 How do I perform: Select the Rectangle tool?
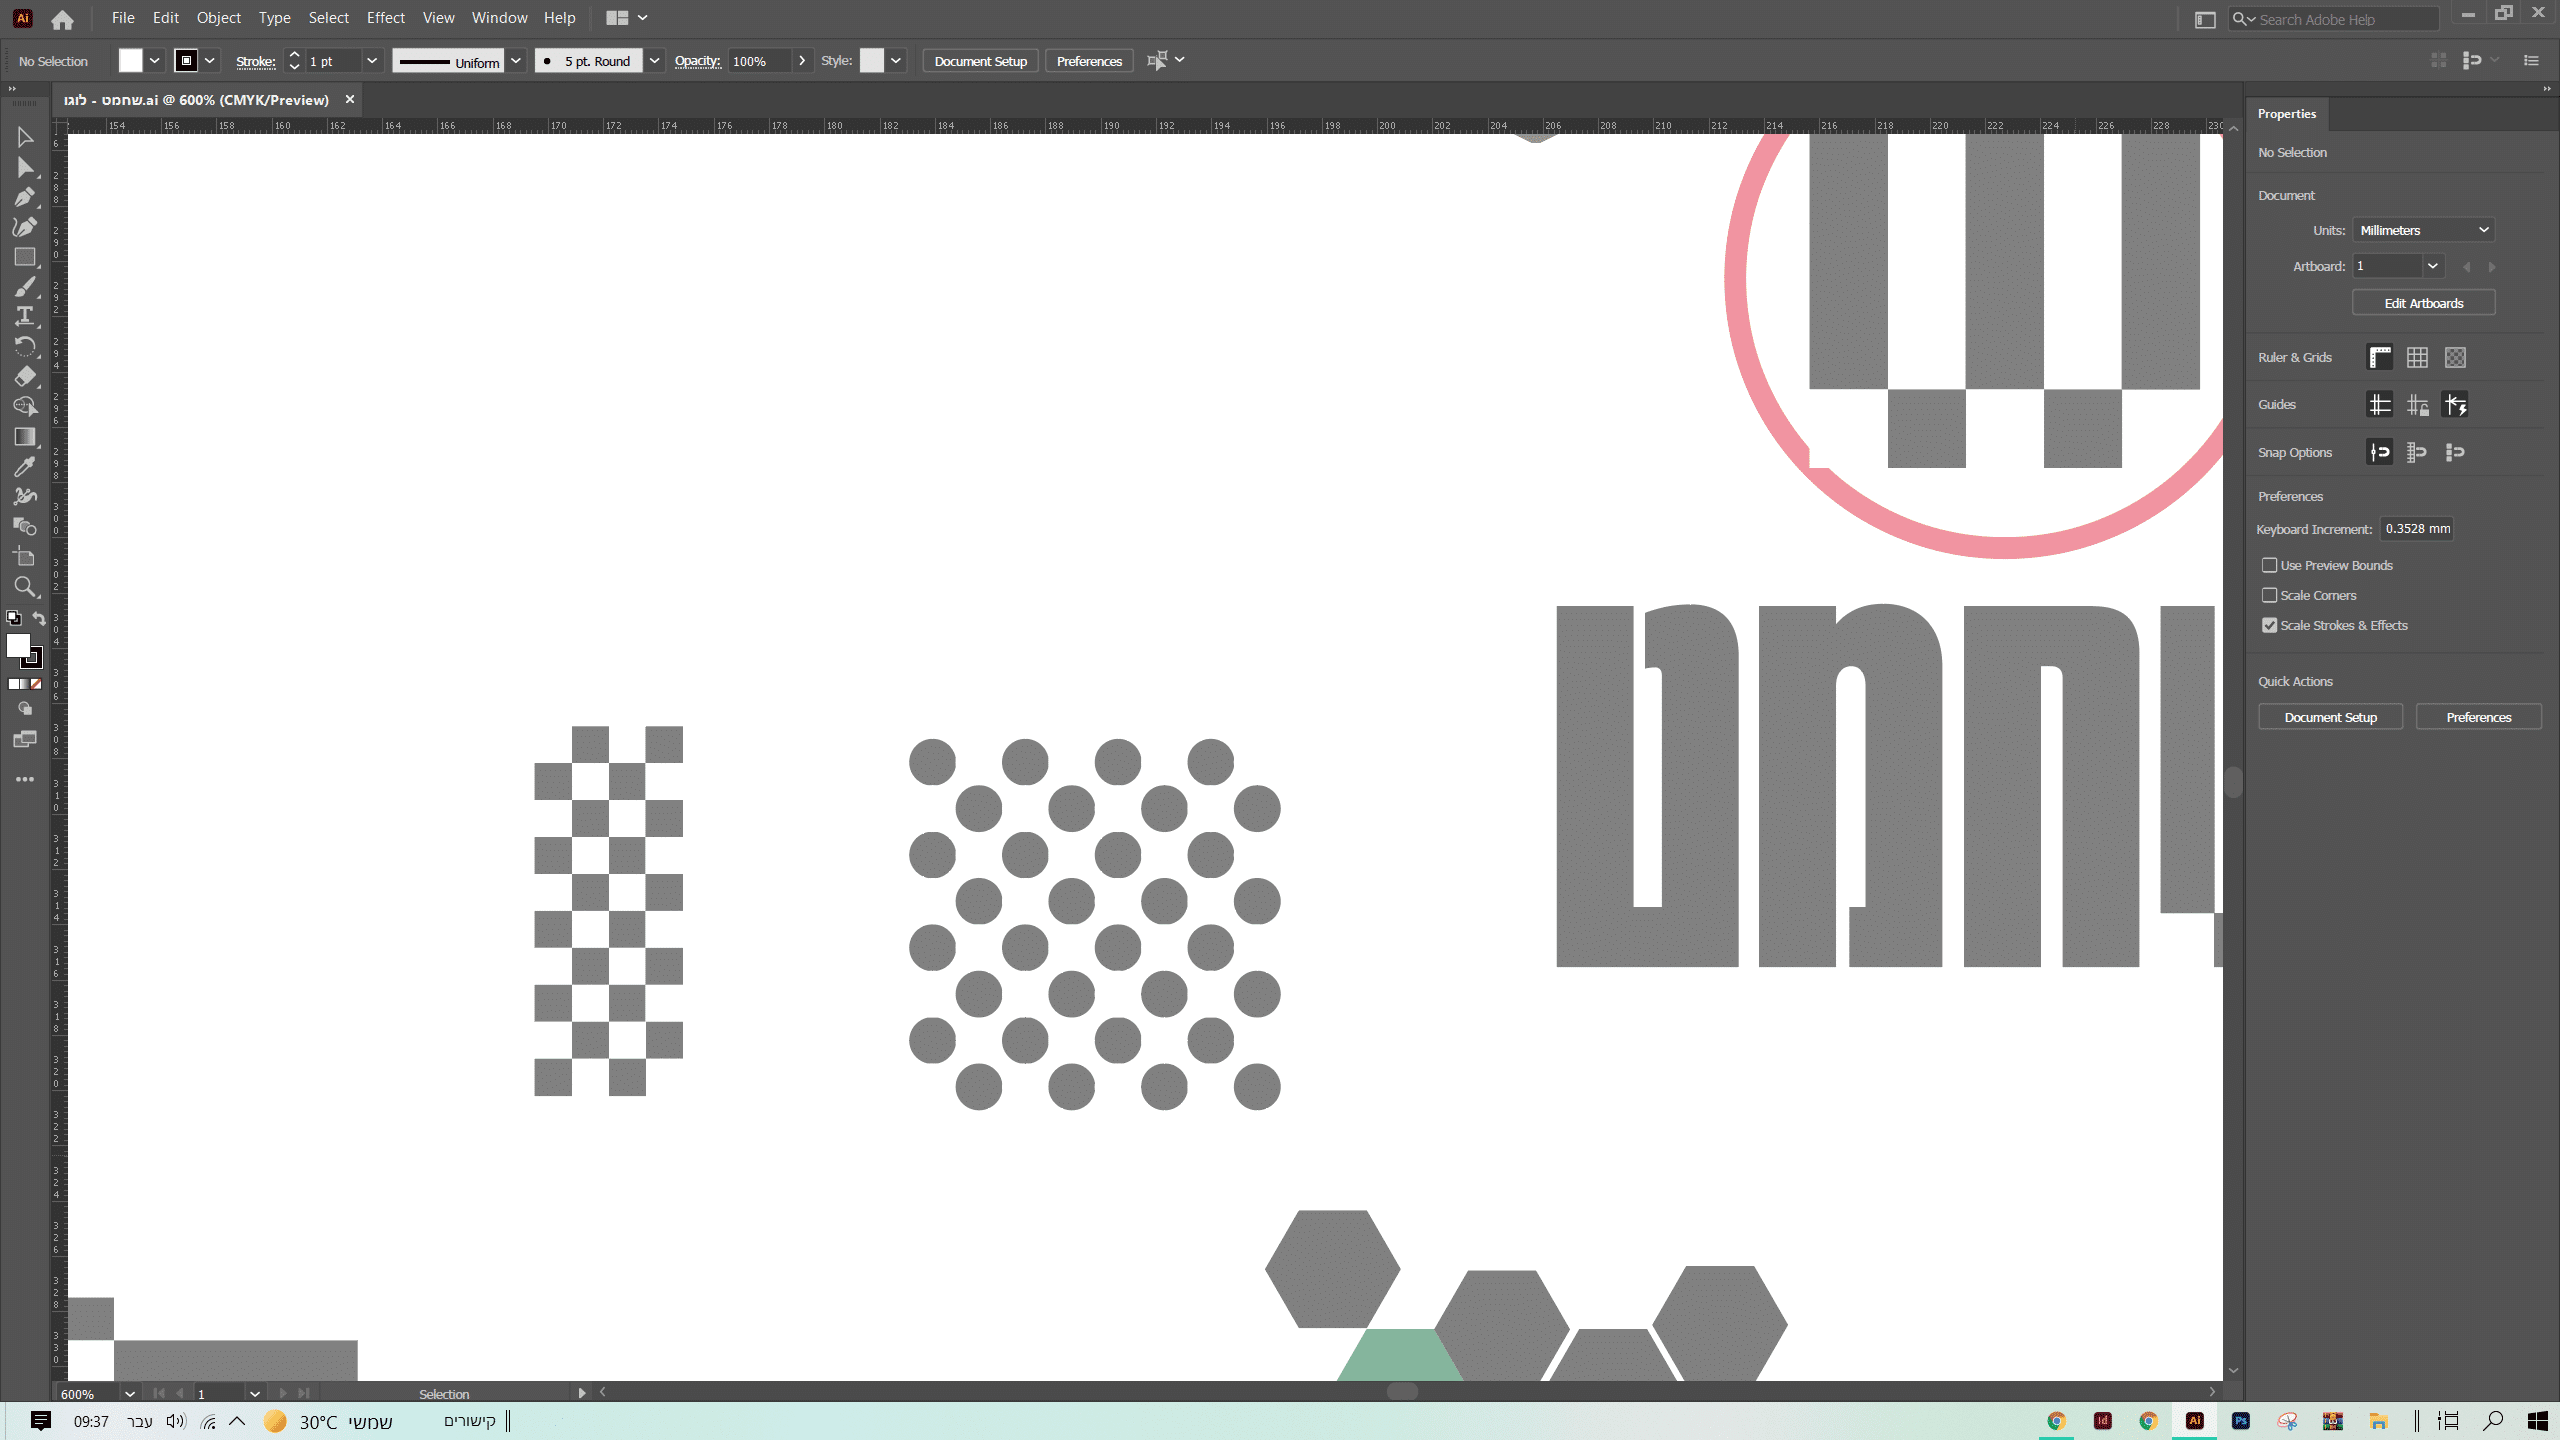25,257
